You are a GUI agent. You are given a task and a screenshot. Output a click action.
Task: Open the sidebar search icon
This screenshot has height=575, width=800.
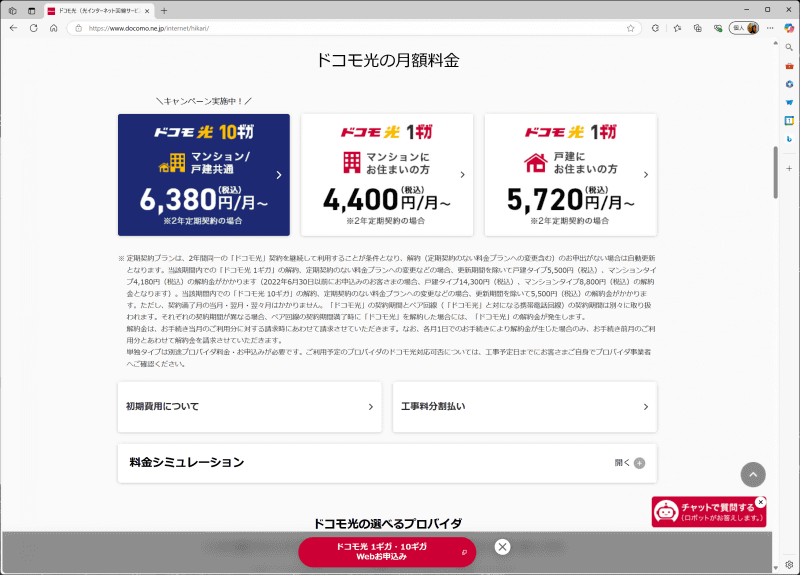(789, 47)
